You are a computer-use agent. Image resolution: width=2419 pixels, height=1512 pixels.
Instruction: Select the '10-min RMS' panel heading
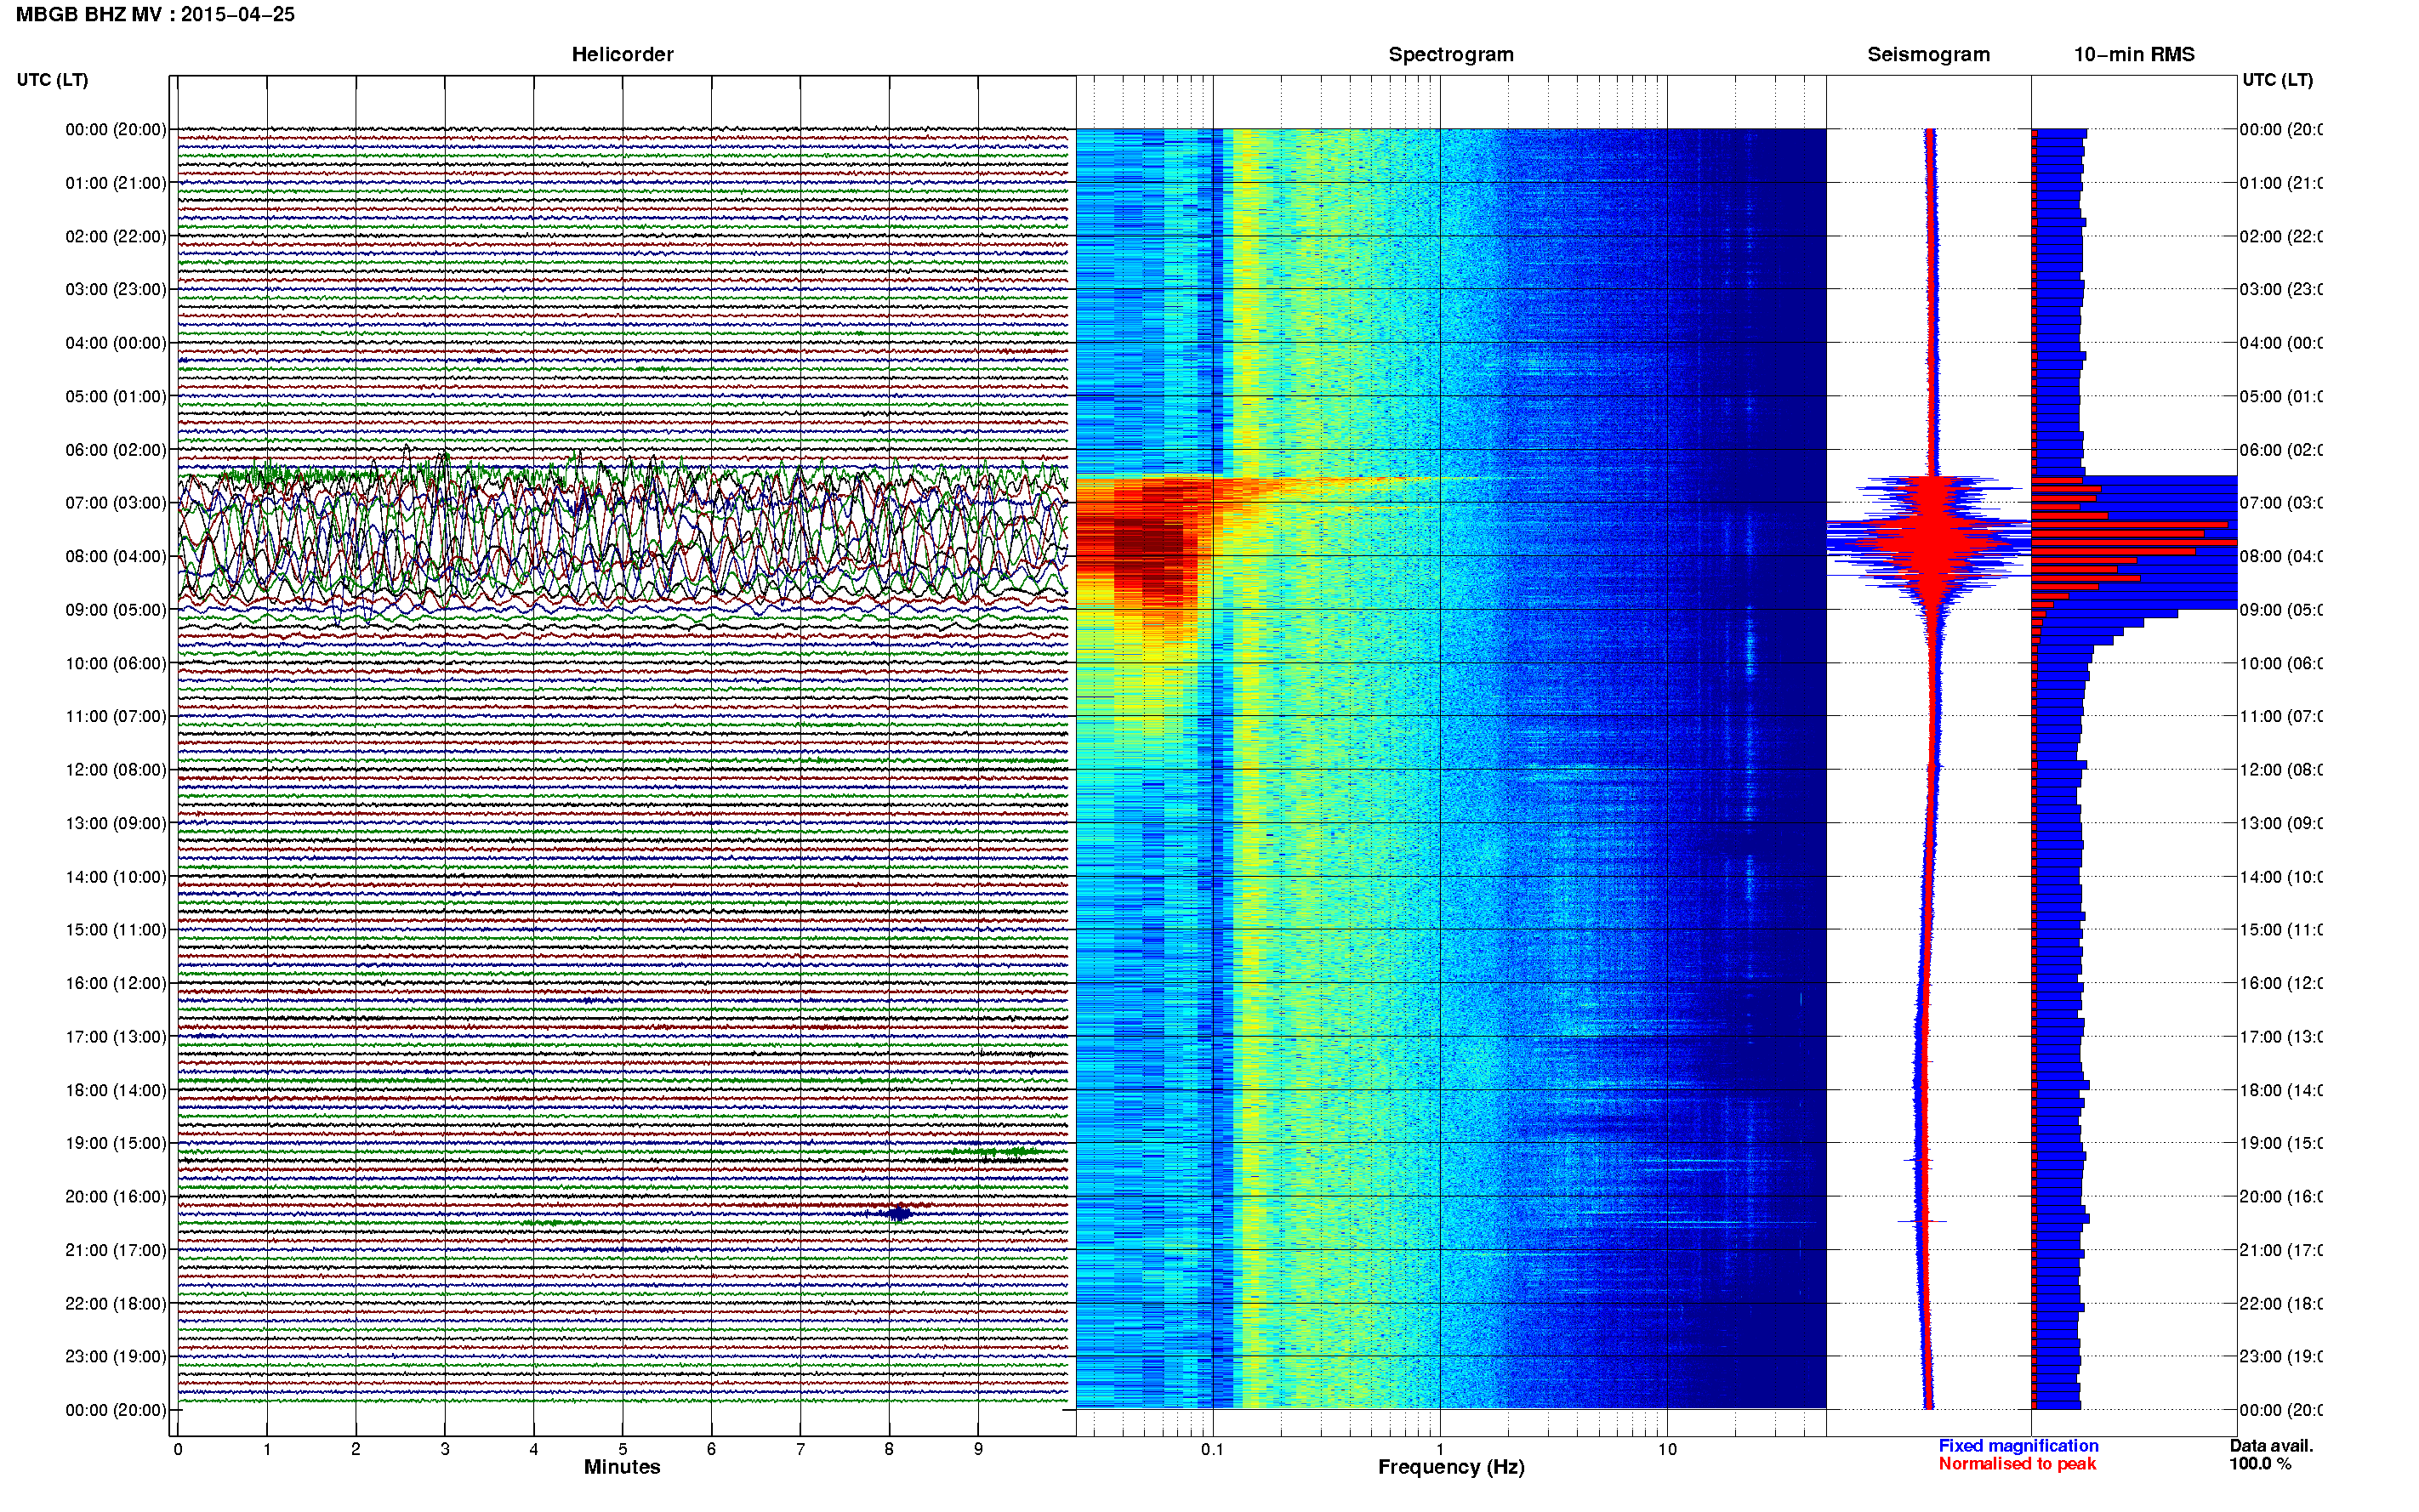[x=2134, y=54]
